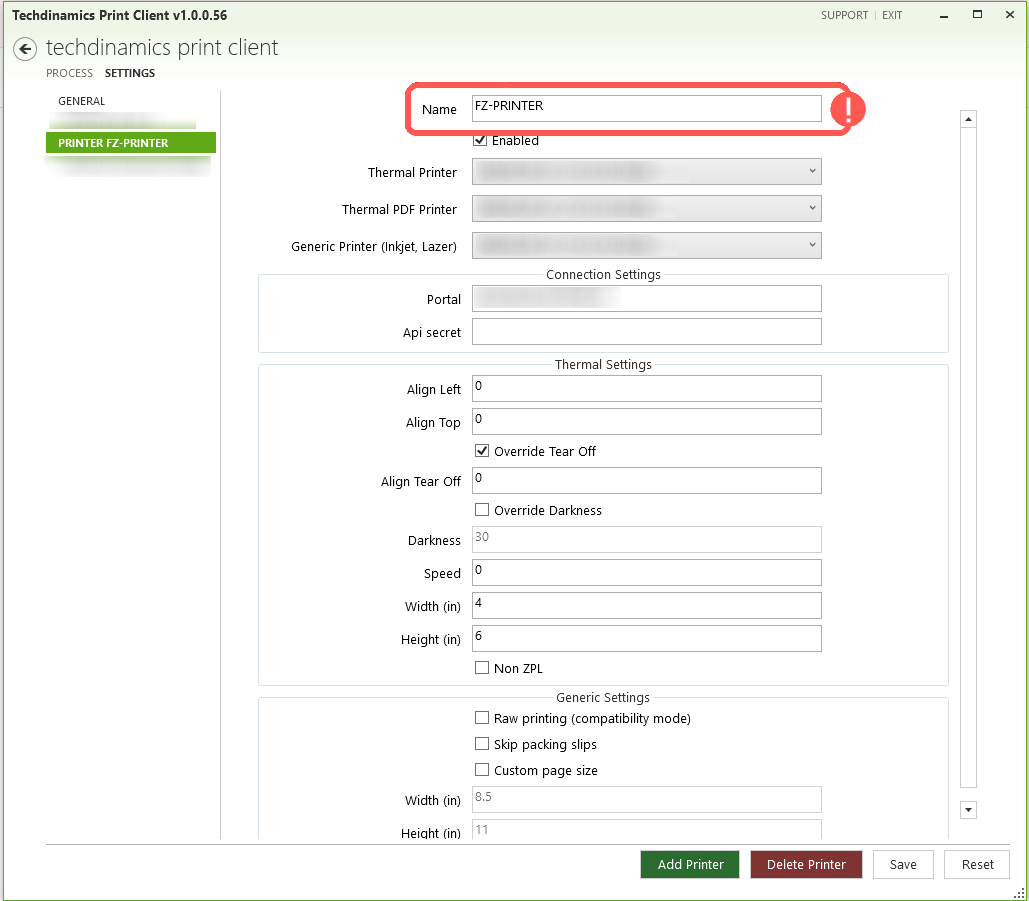Click the back arrow circle icon
The width and height of the screenshot is (1029, 901).
(x=25, y=49)
